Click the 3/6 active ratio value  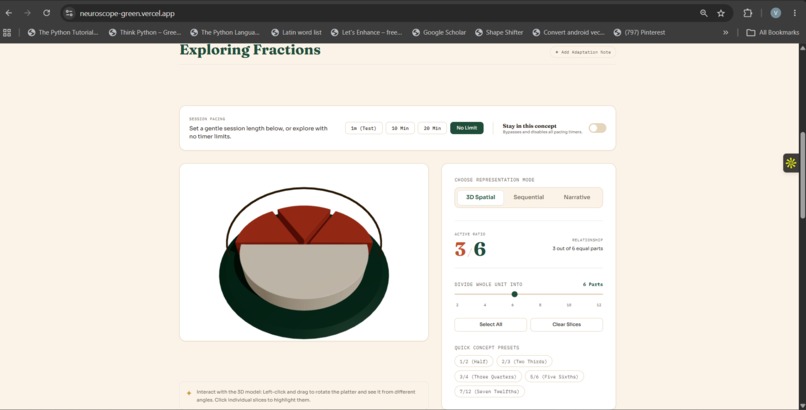pyautogui.click(x=470, y=249)
